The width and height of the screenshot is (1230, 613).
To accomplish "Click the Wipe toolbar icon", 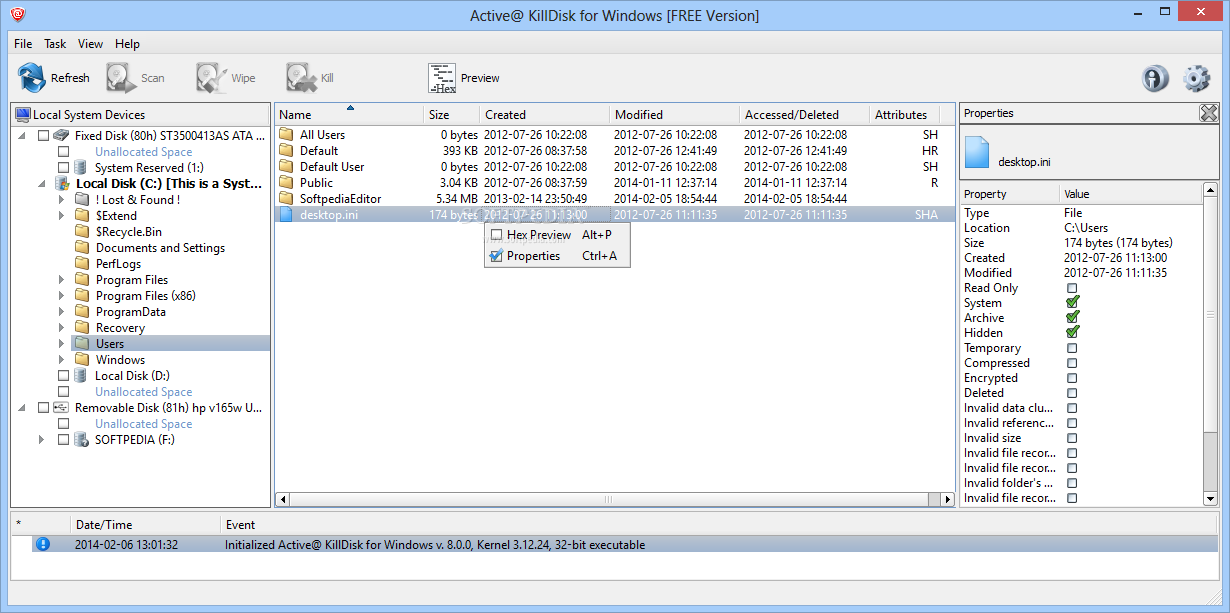I will pyautogui.click(x=211, y=77).
